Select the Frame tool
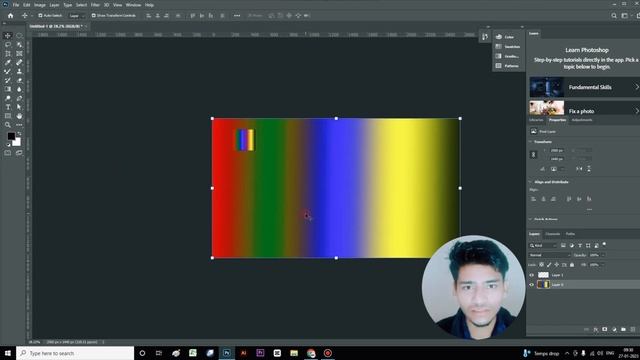This screenshot has width=640, height=360. tap(19, 54)
